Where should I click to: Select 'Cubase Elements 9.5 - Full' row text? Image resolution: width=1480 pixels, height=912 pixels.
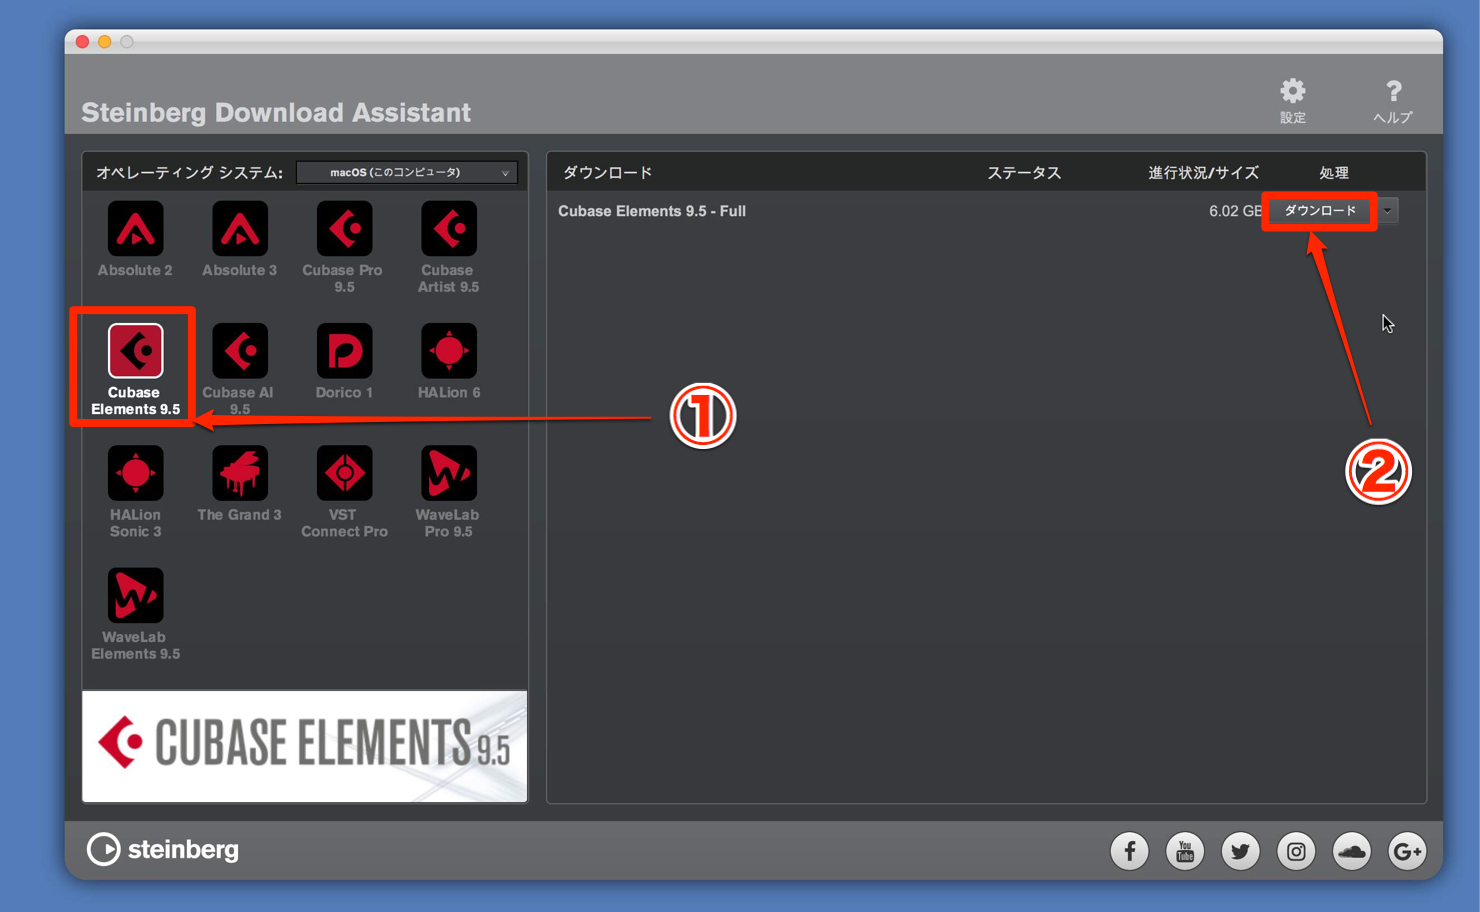(652, 211)
